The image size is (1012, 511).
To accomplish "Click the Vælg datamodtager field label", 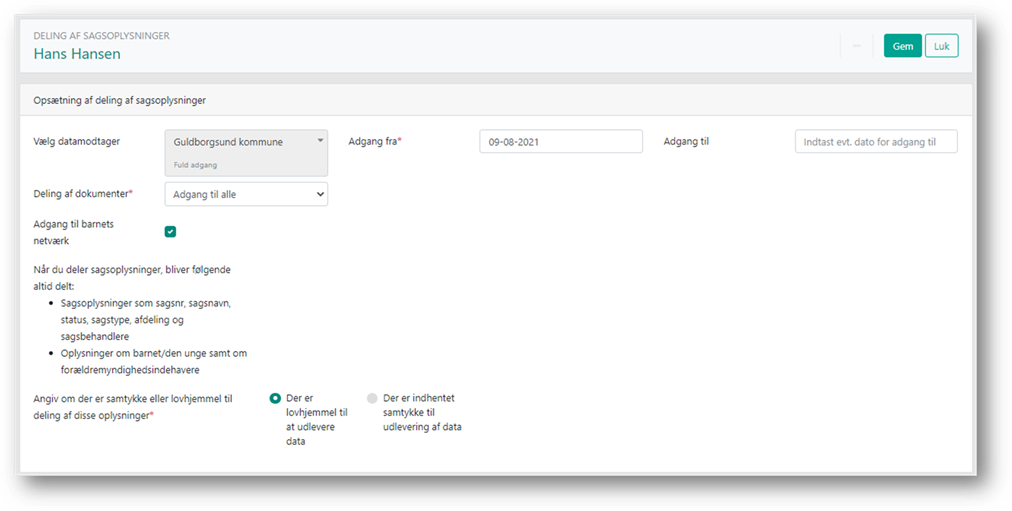I will pyautogui.click(x=77, y=141).
